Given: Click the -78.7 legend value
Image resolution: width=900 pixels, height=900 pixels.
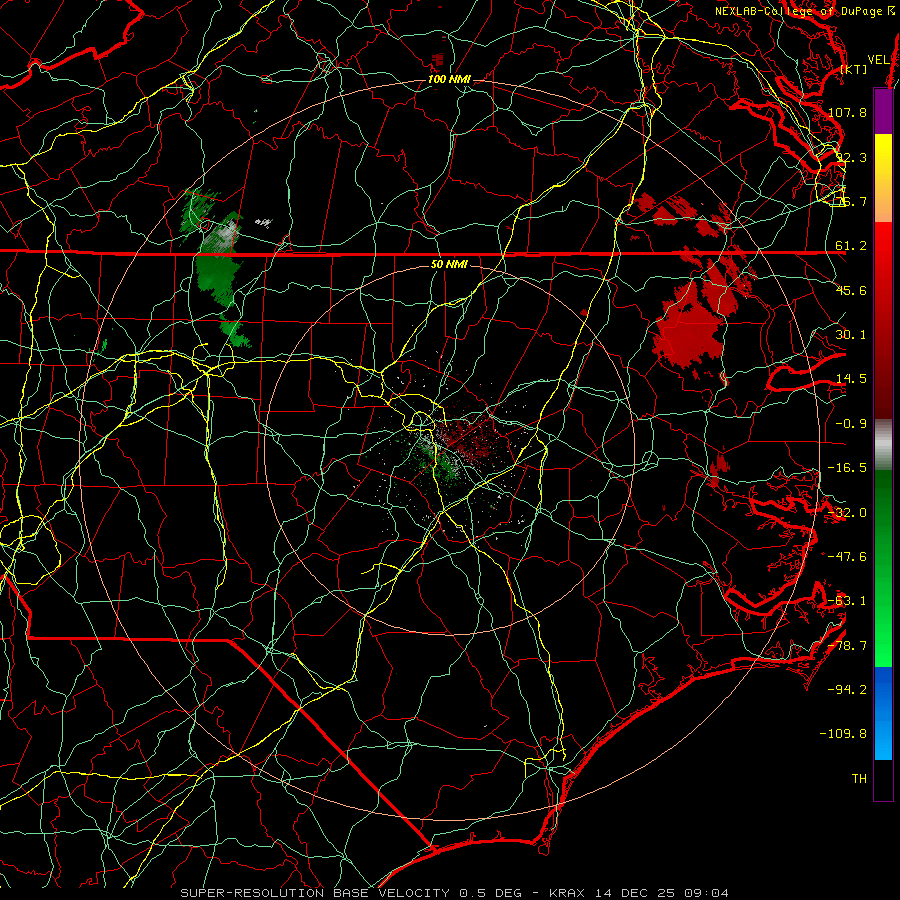Looking at the screenshot, I should tap(848, 646).
